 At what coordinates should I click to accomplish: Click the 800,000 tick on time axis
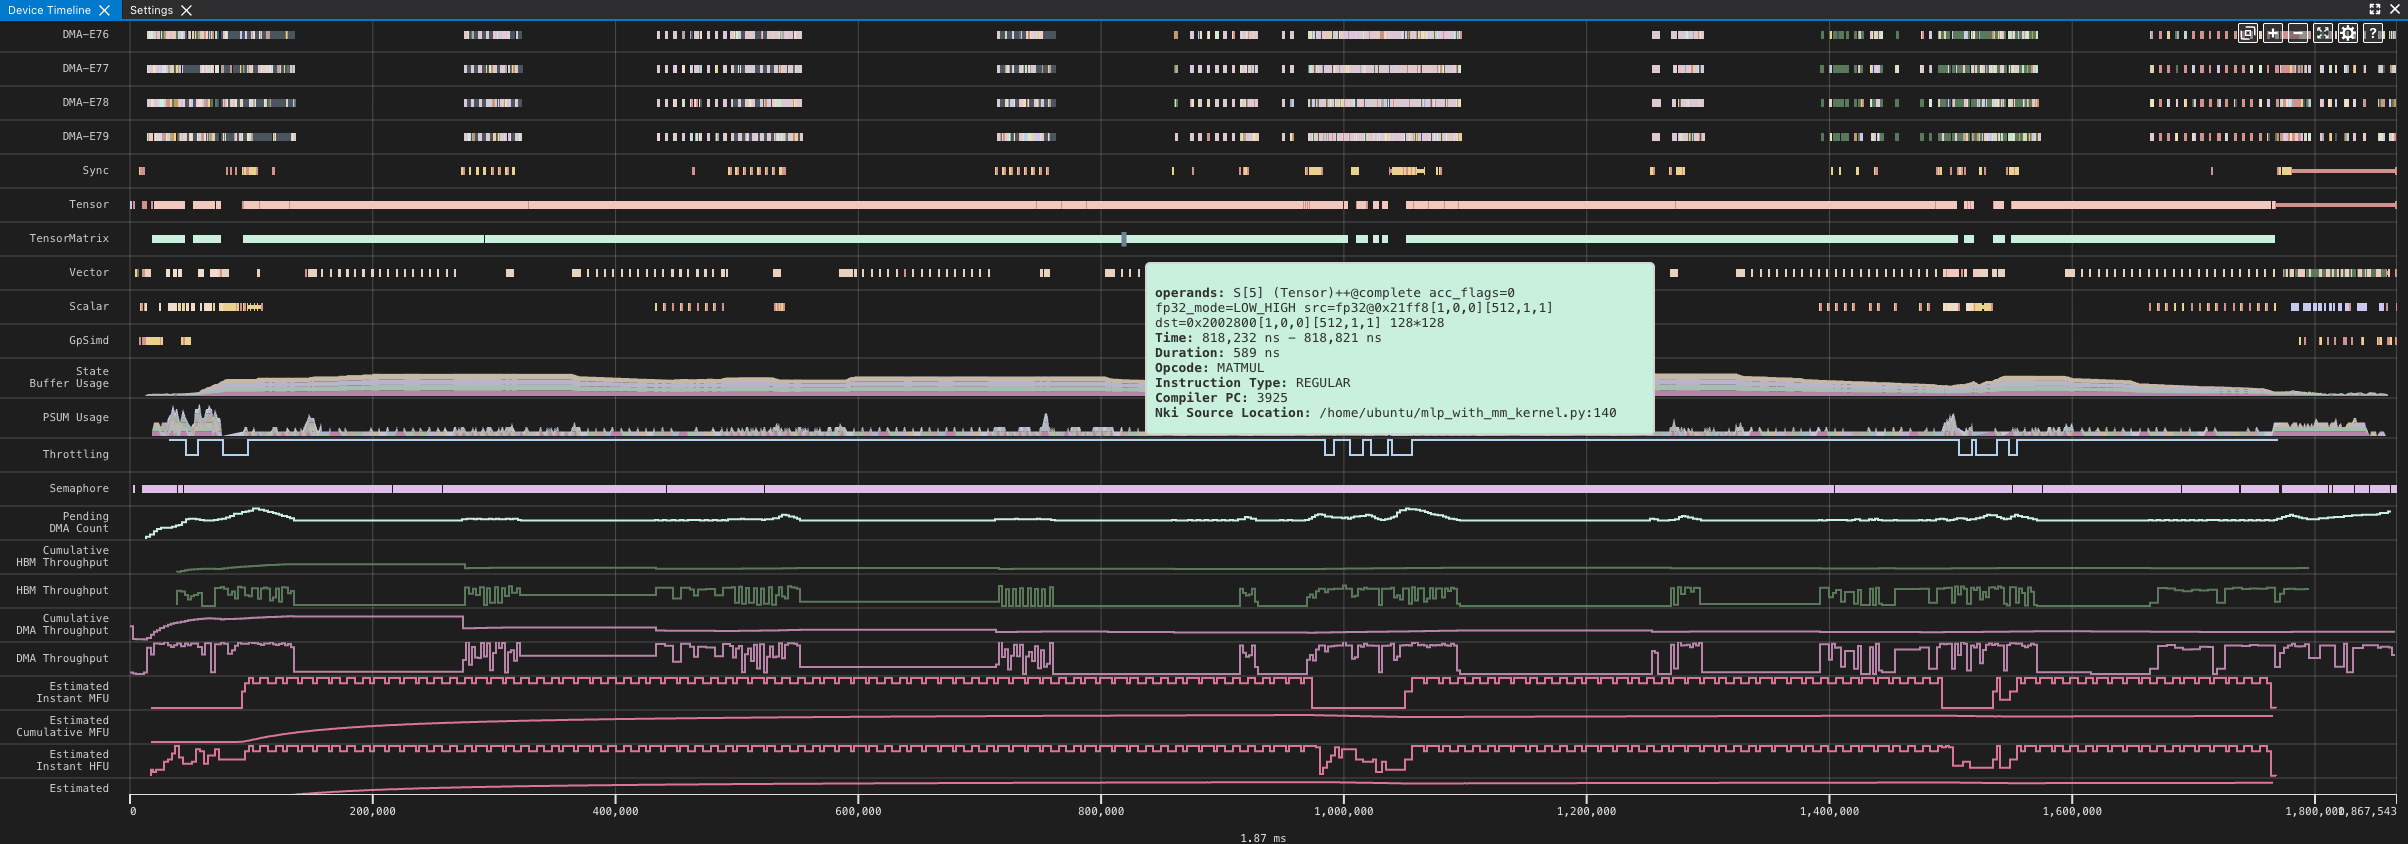(x=1101, y=811)
